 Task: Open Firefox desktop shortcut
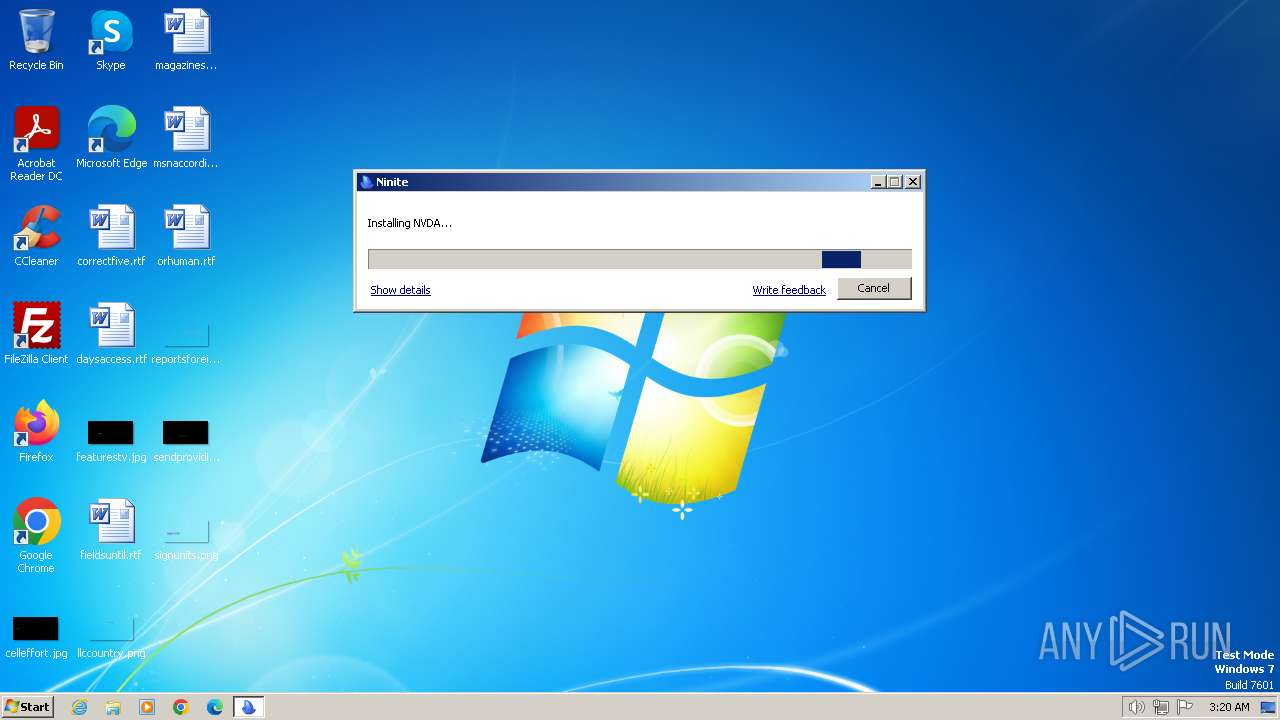click(36, 432)
